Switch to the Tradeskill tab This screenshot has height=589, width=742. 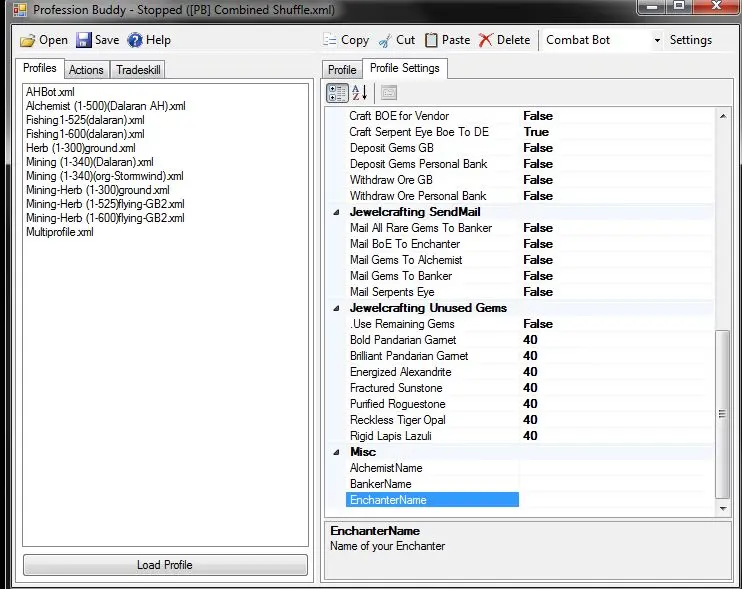pyautogui.click(x=138, y=70)
